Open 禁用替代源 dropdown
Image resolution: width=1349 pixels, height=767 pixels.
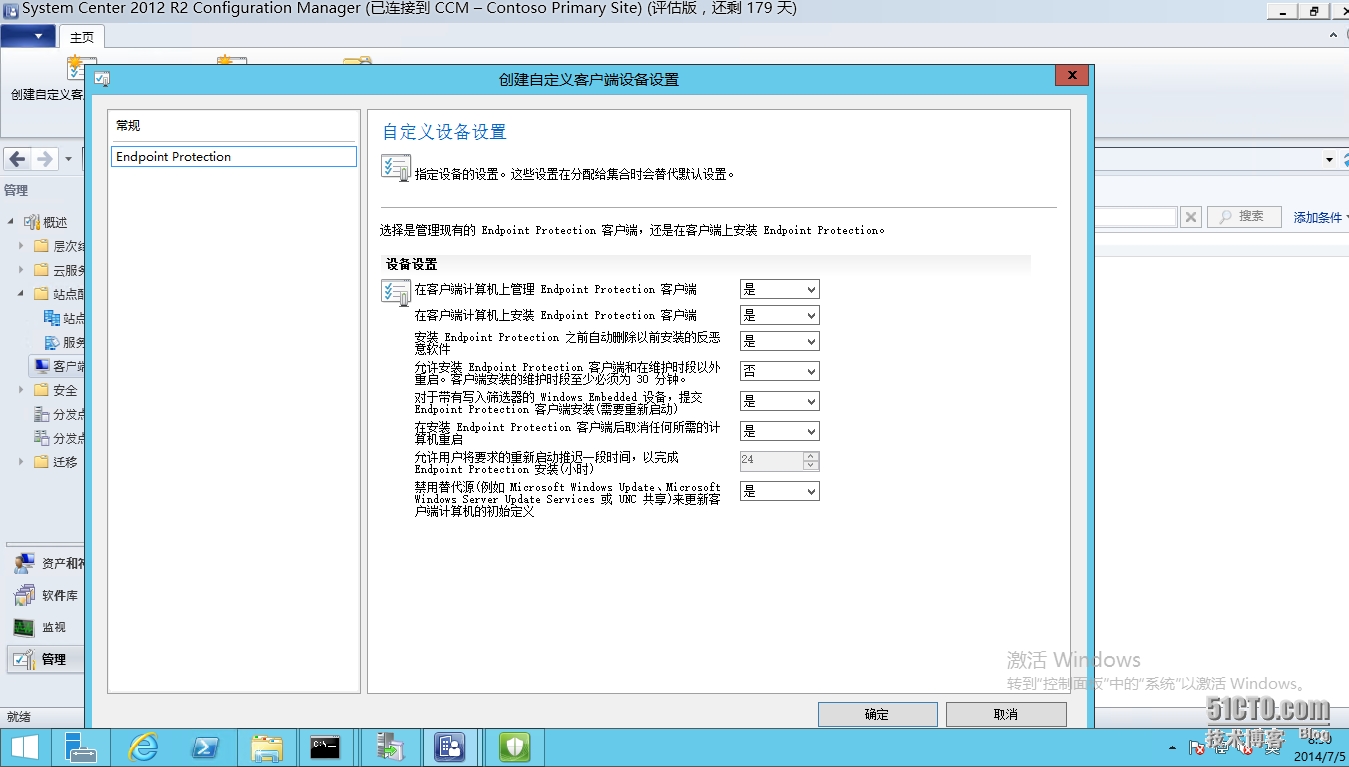(x=779, y=491)
